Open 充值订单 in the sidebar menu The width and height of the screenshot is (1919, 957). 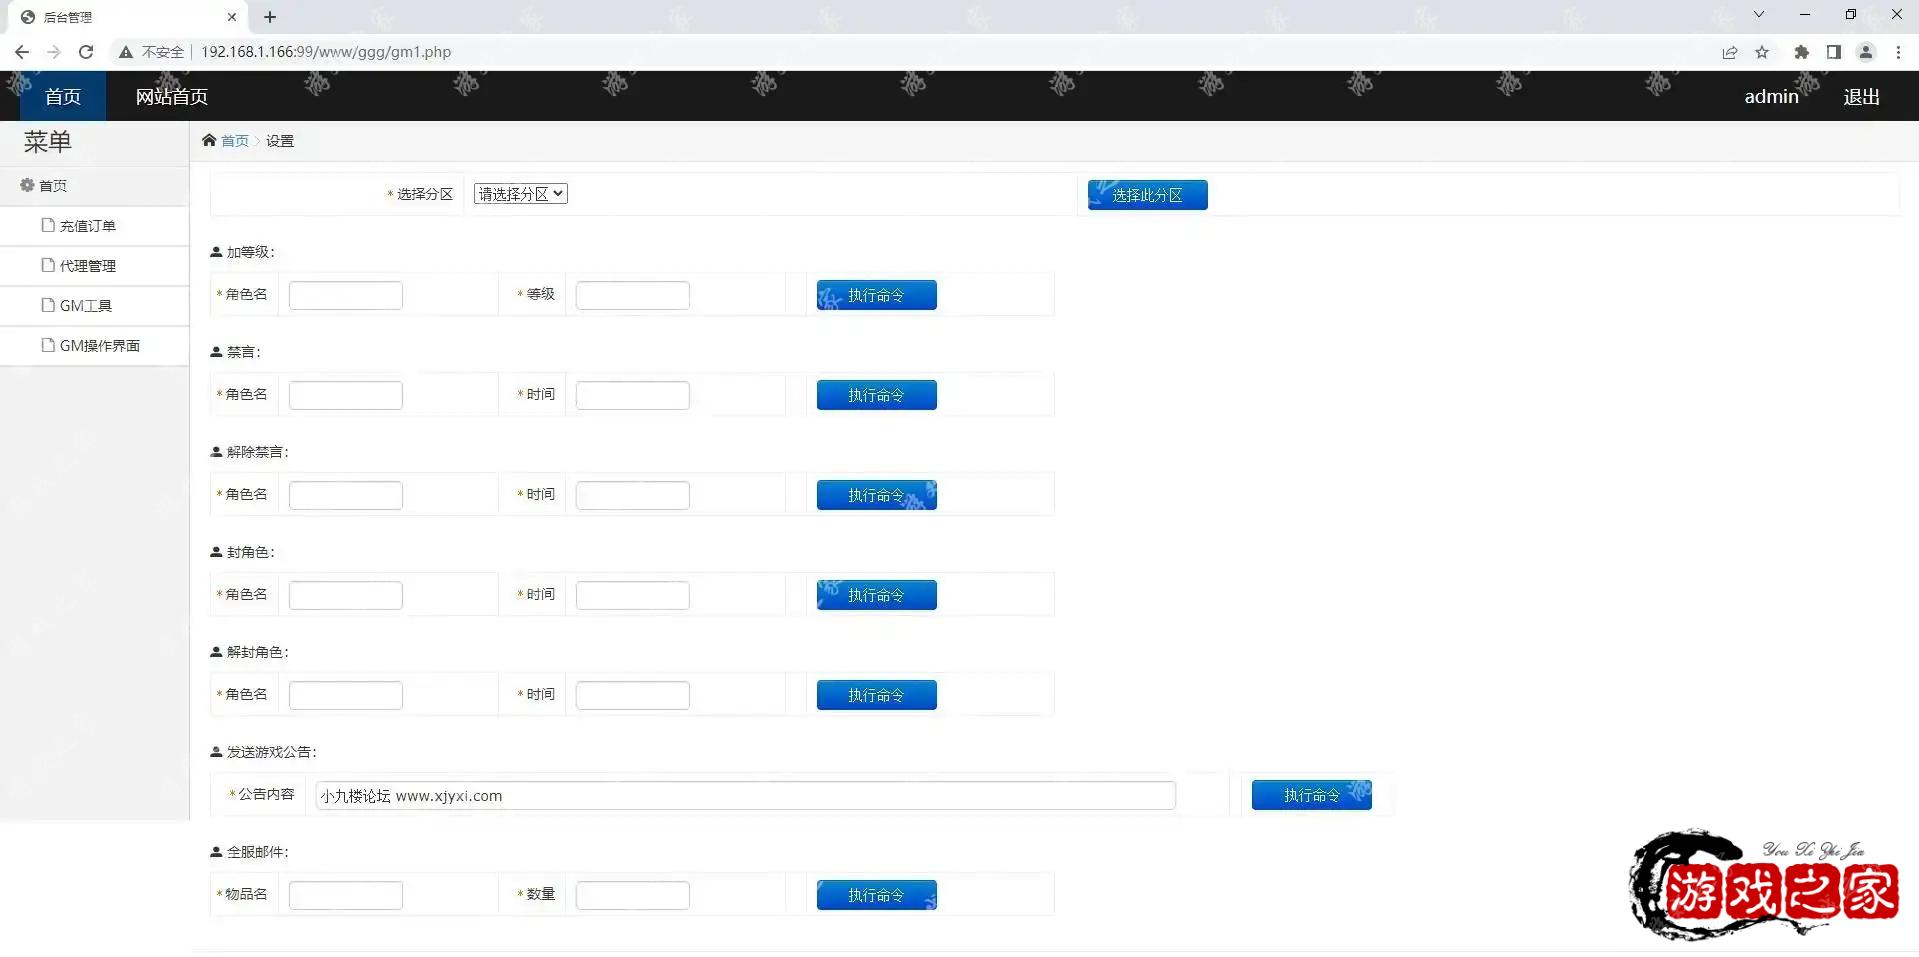tap(88, 226)
